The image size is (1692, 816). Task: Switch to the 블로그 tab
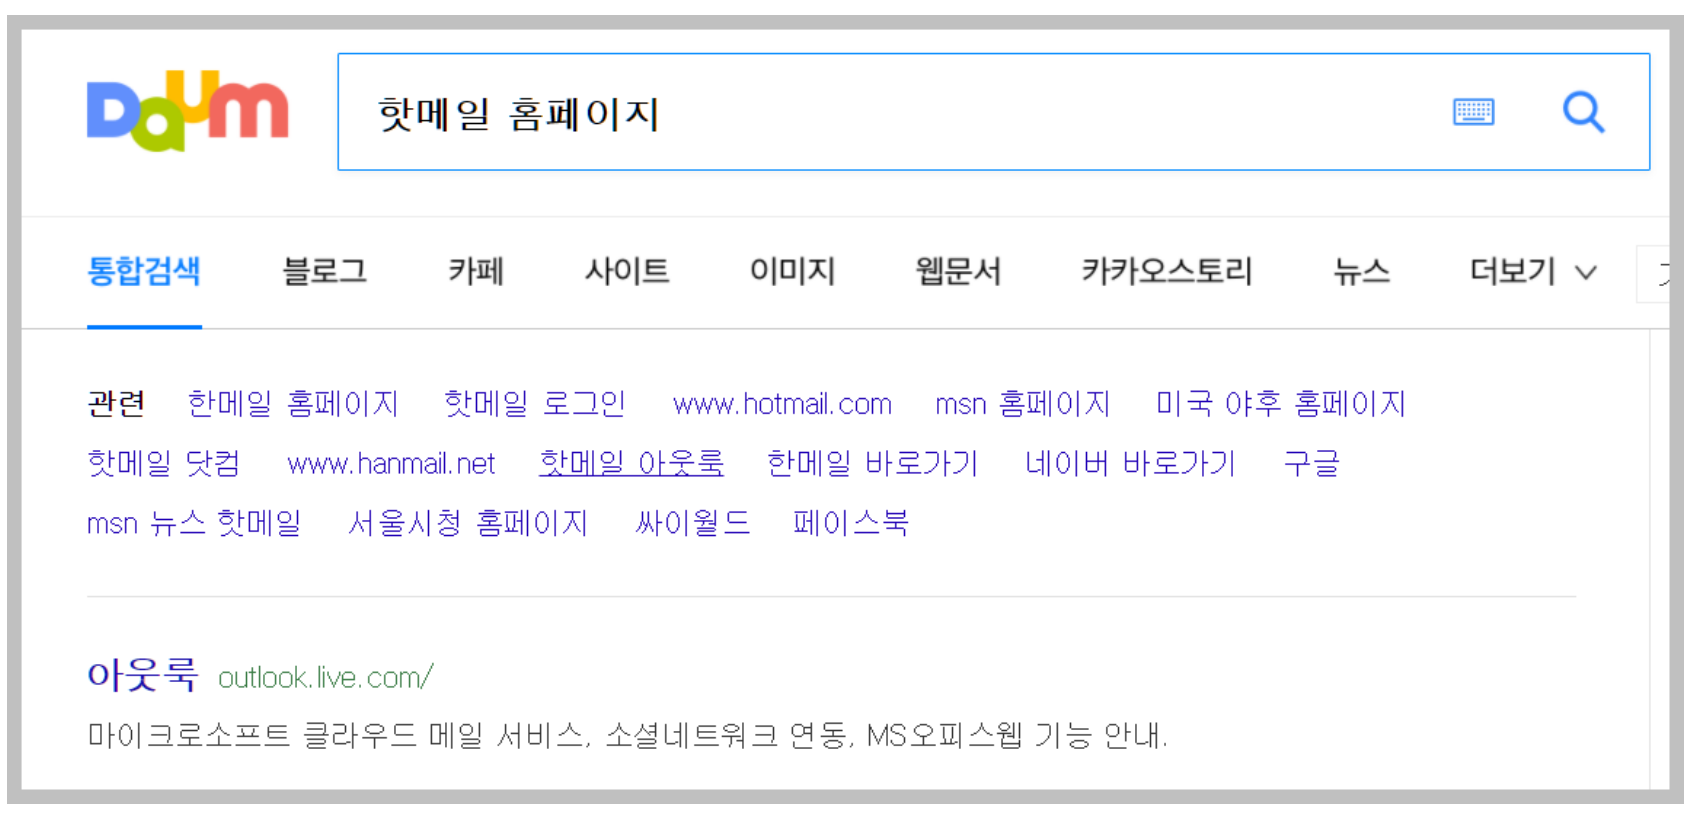(325, 271)
